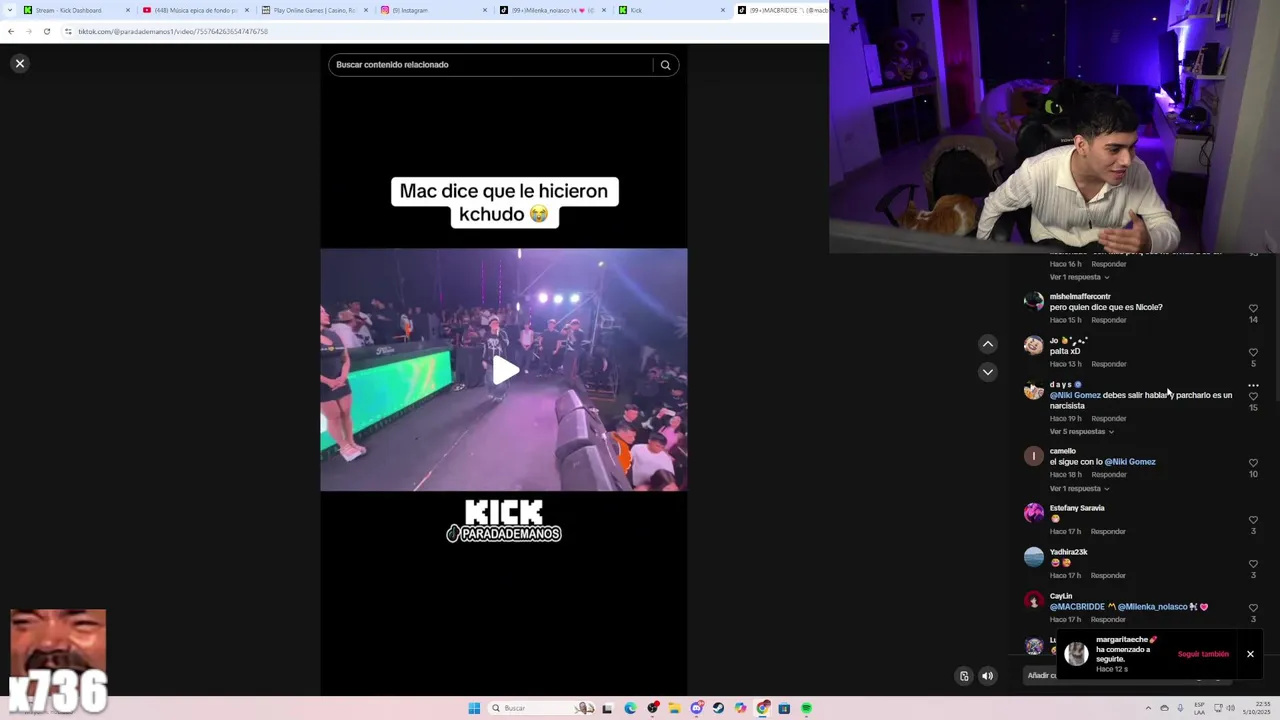Click the Task View taskbar icon
The height and width of the screenshot is (720, 1280).
(607, 708)
